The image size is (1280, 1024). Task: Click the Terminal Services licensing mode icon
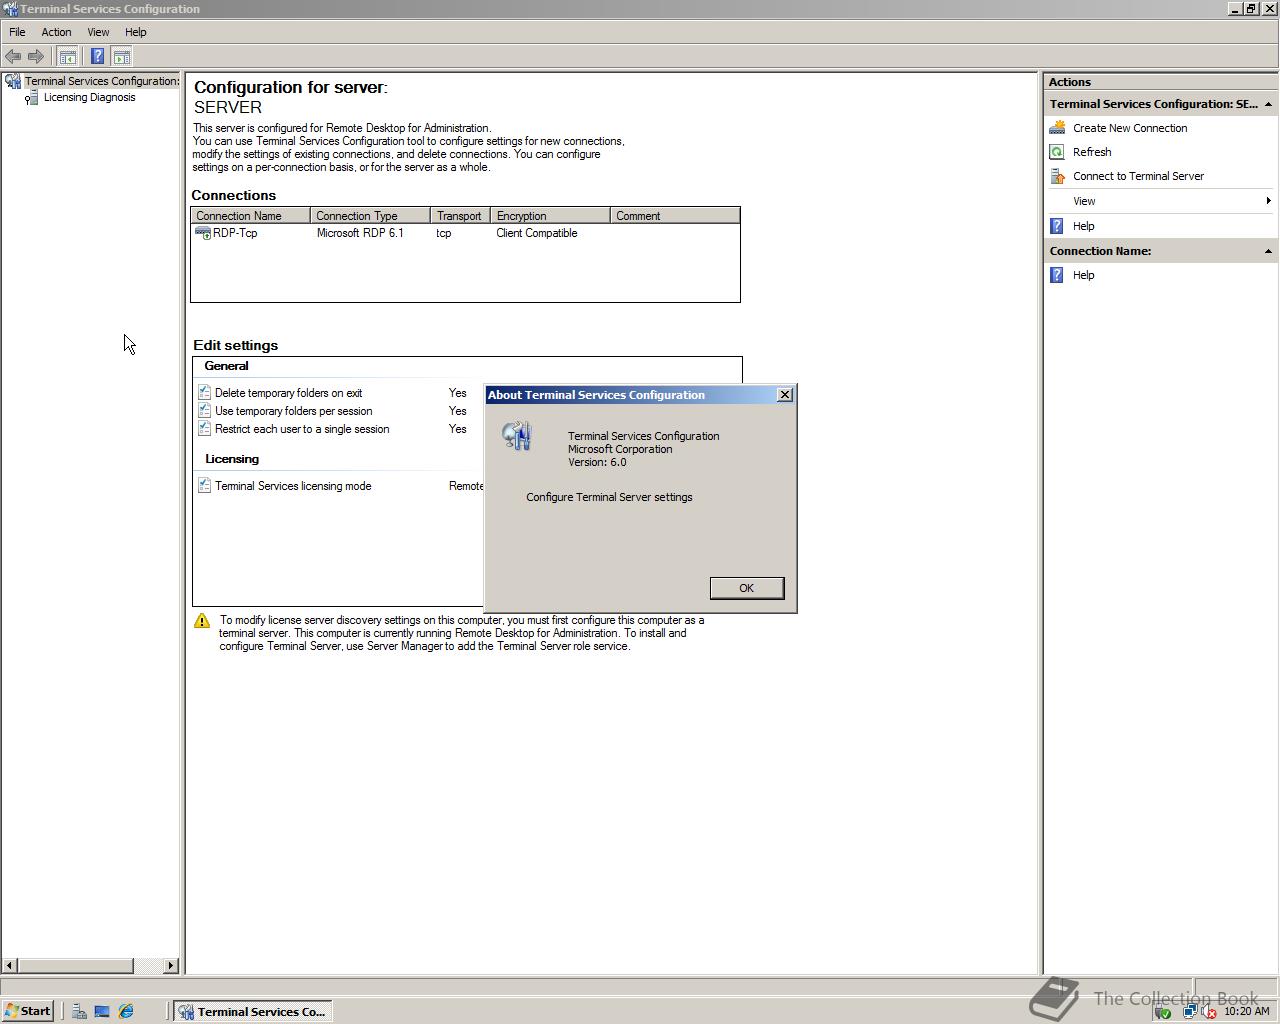coord(204,486)
